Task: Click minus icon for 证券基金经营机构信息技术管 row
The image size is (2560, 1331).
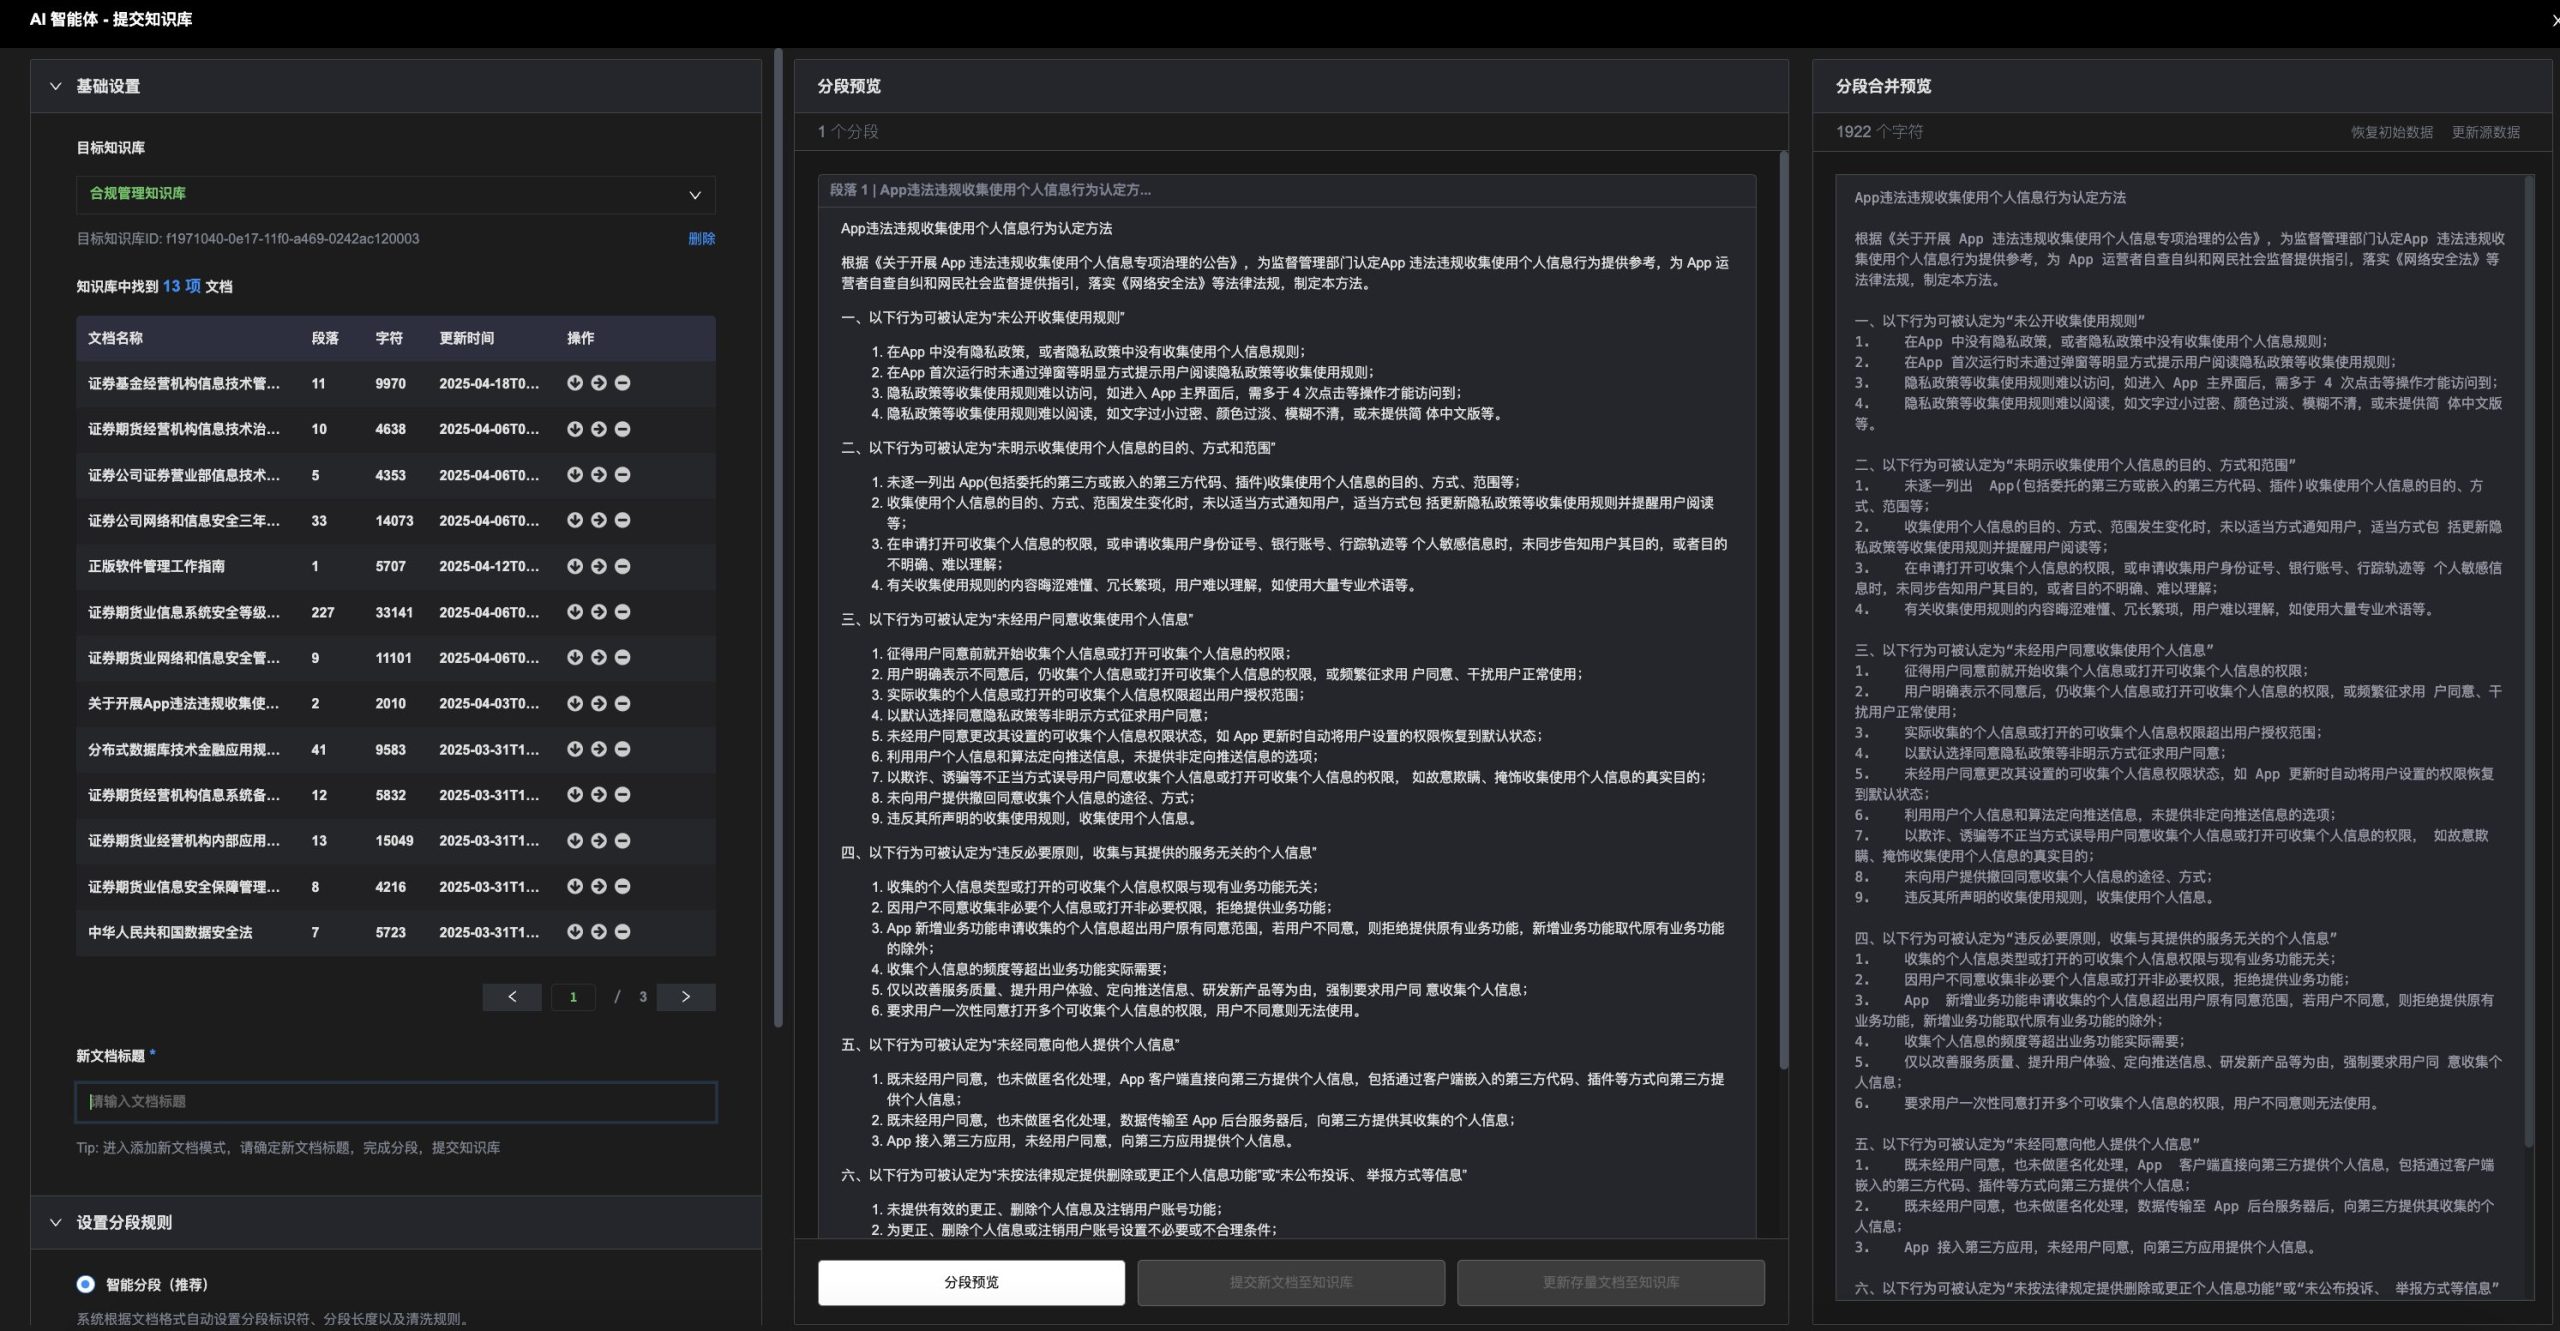Action: pos(622,383)
